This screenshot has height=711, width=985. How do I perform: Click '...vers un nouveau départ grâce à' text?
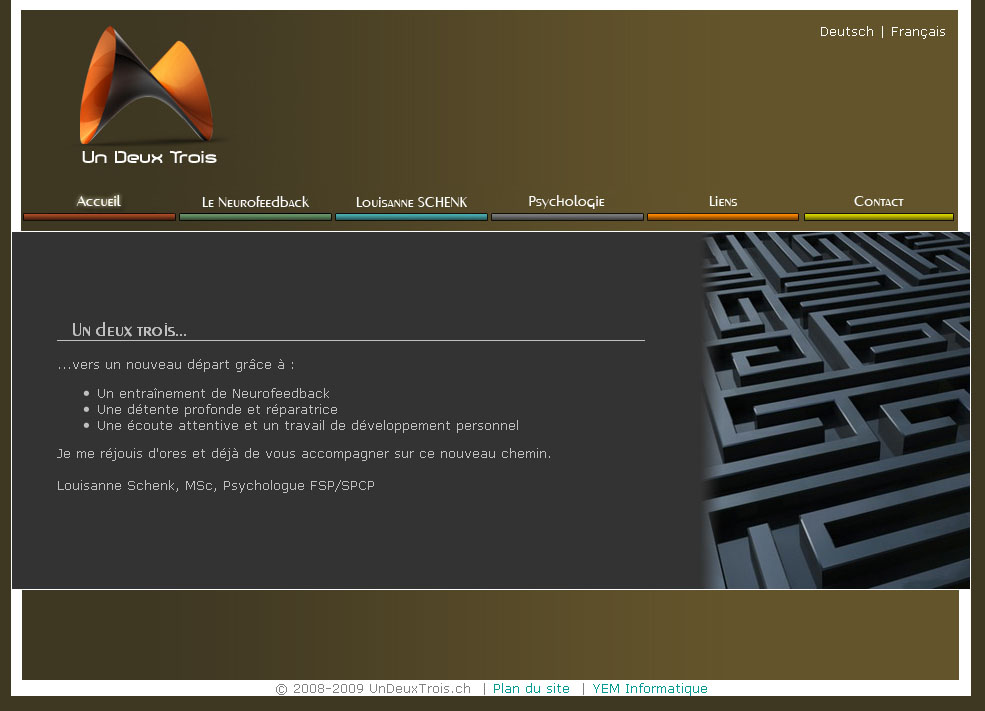click(x=175, y=365)
